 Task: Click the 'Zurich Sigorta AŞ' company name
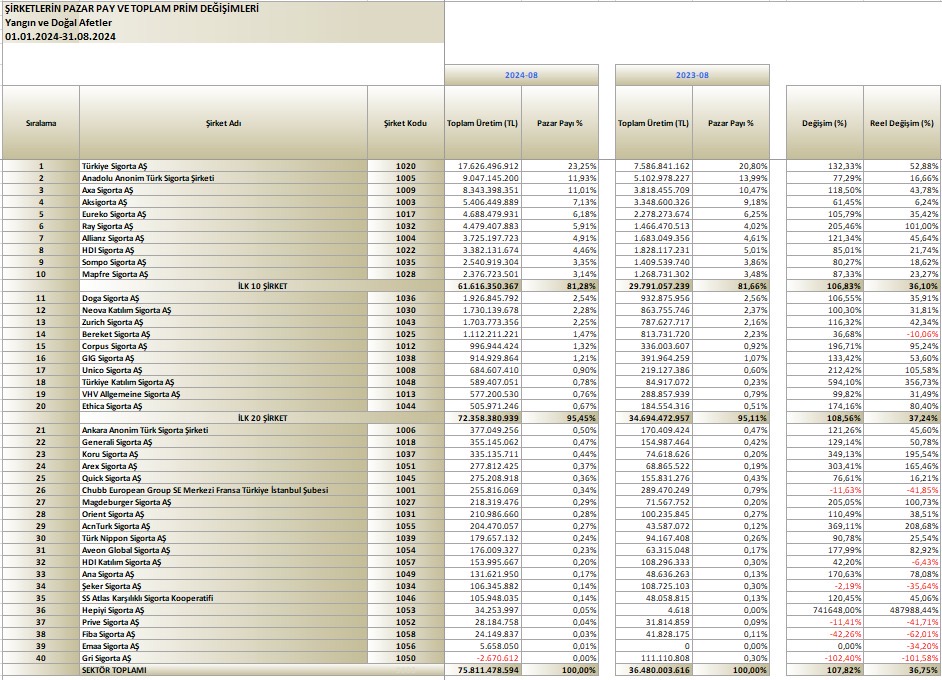click(x=223, y=322)
